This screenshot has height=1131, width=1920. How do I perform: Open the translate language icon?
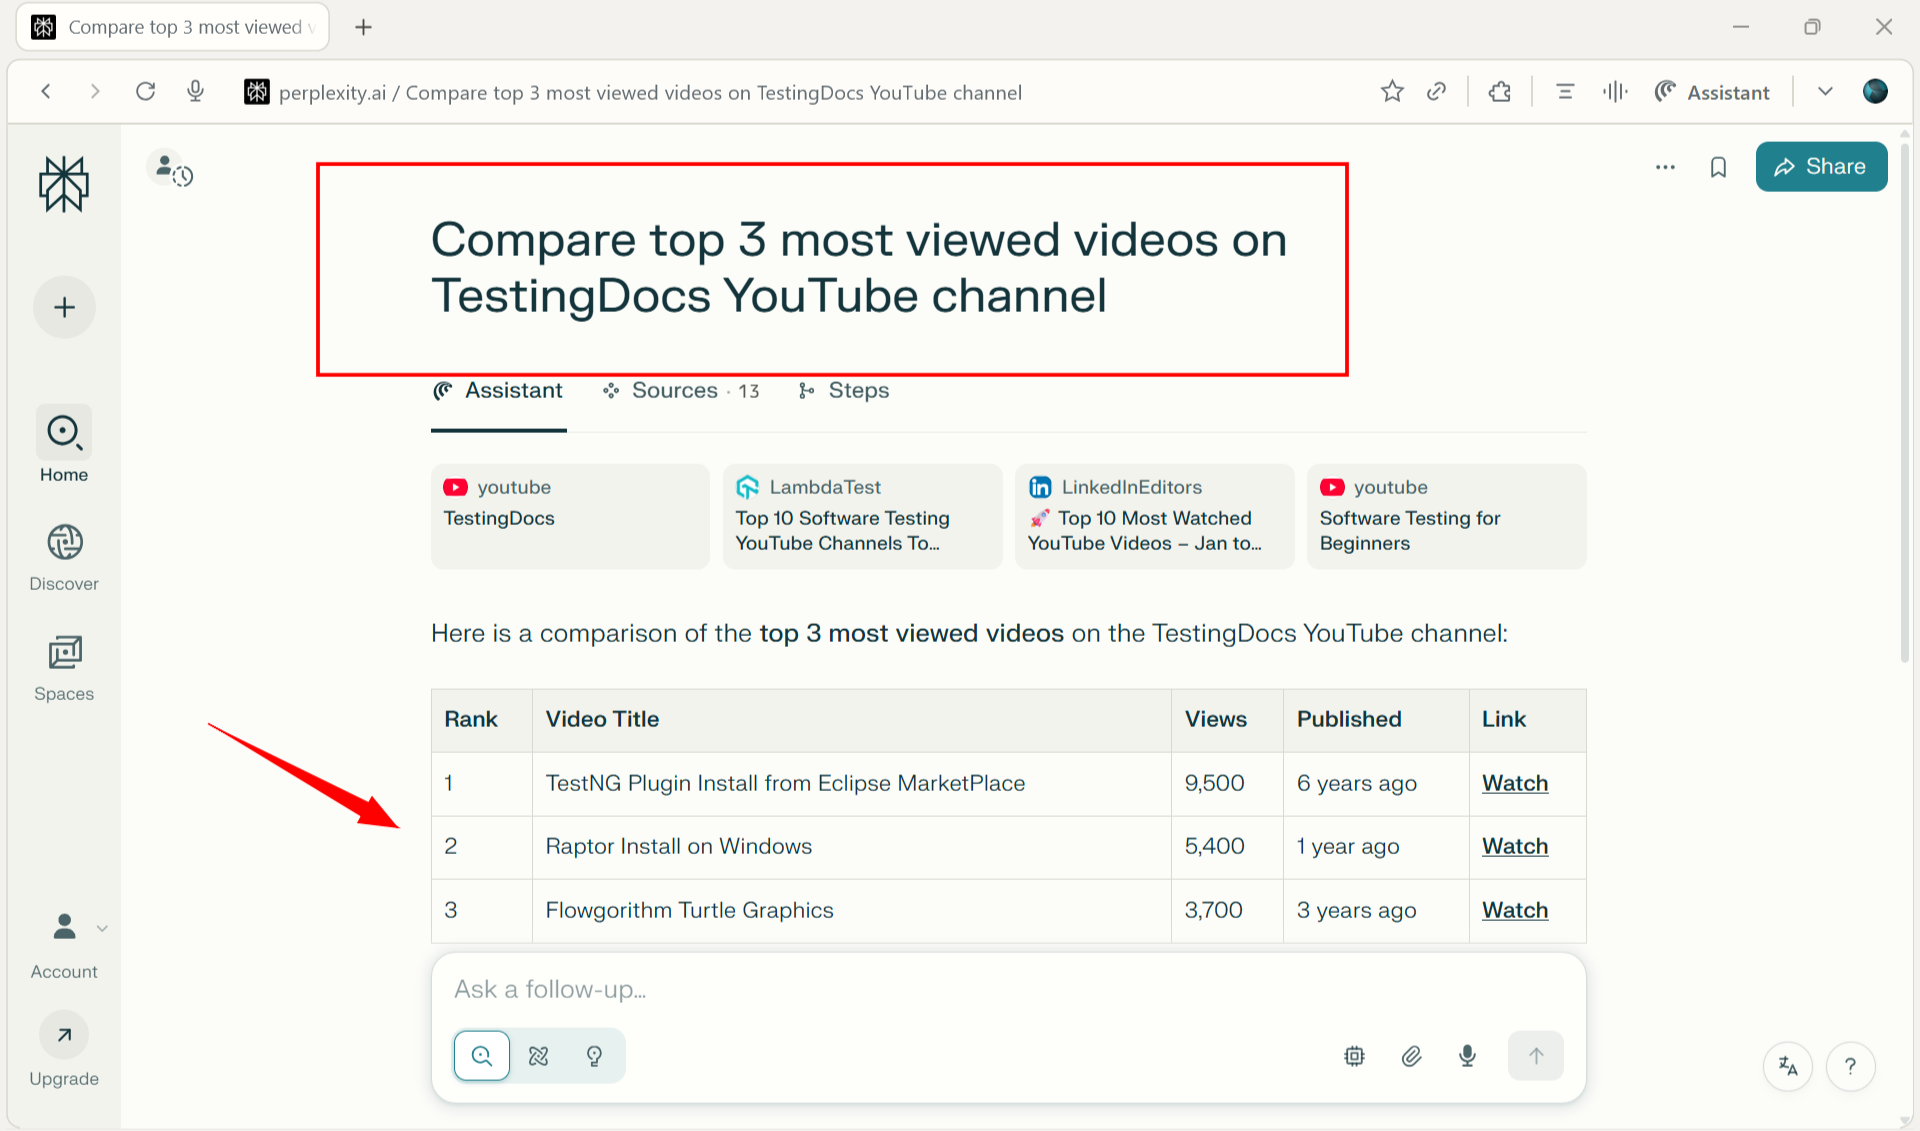[1788, 1066]
